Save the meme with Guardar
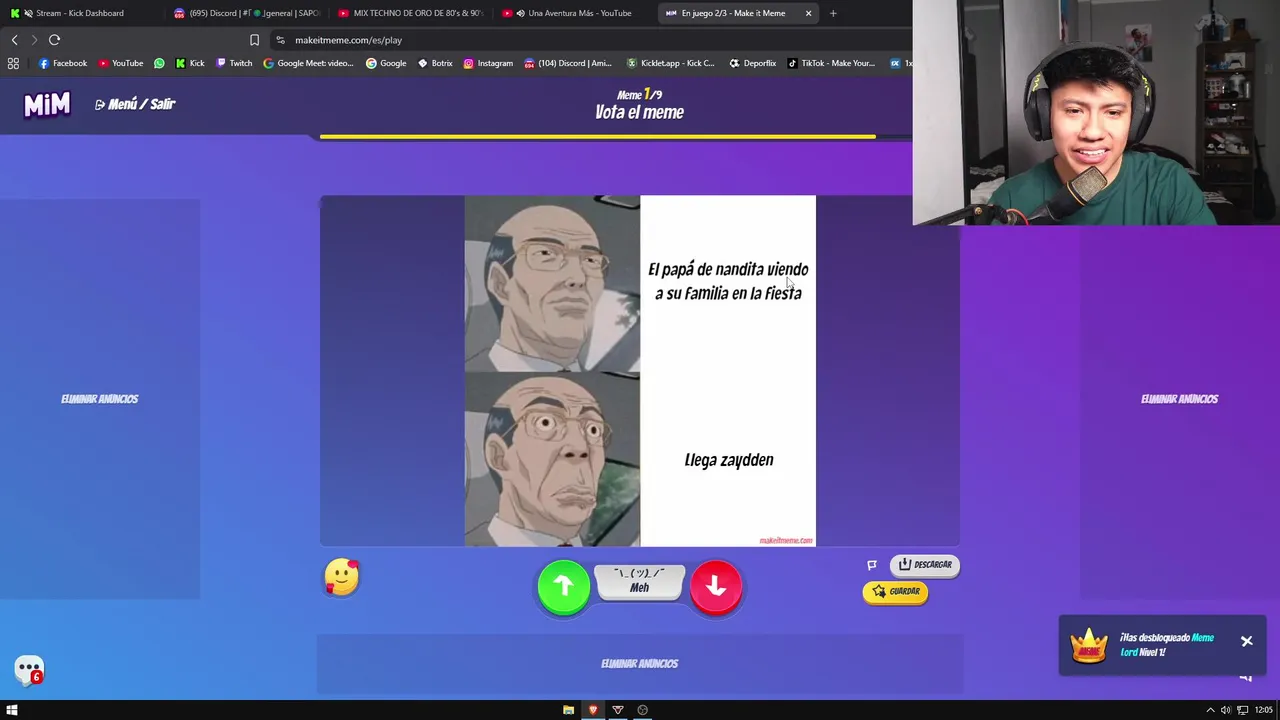This screenshot has width=1280, height=720. tap(895, 591)
